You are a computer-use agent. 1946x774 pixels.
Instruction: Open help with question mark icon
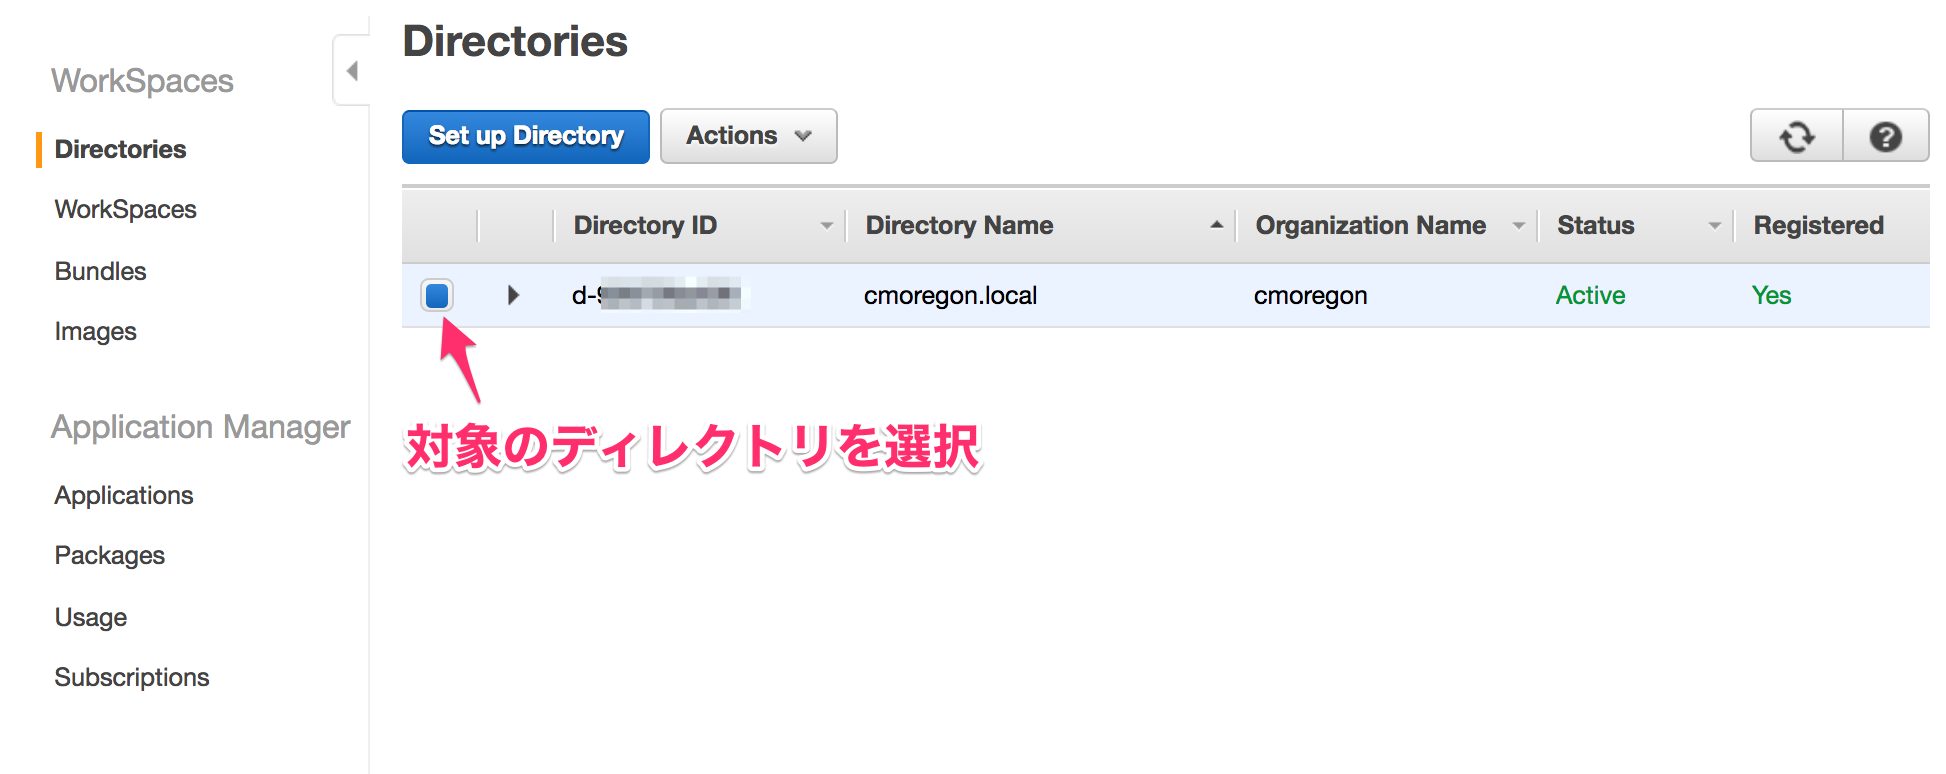tap(1885, 136)
